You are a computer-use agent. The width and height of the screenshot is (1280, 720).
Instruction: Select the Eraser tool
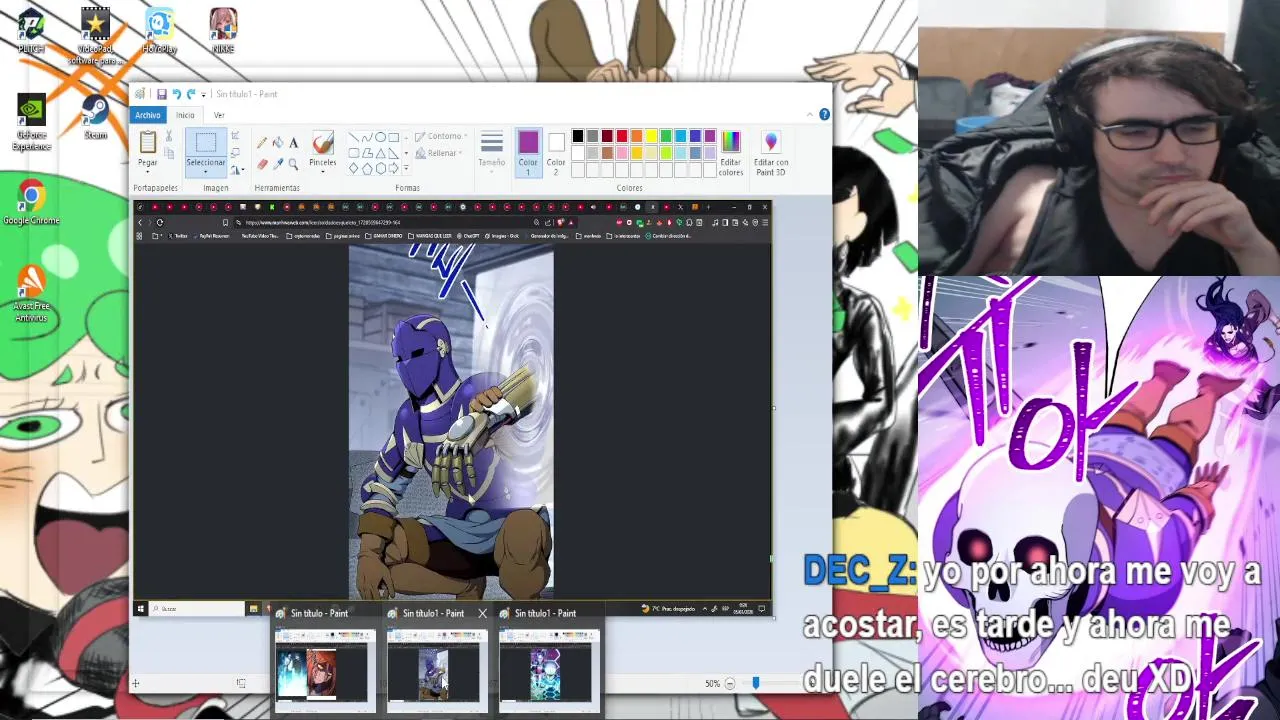262,163
